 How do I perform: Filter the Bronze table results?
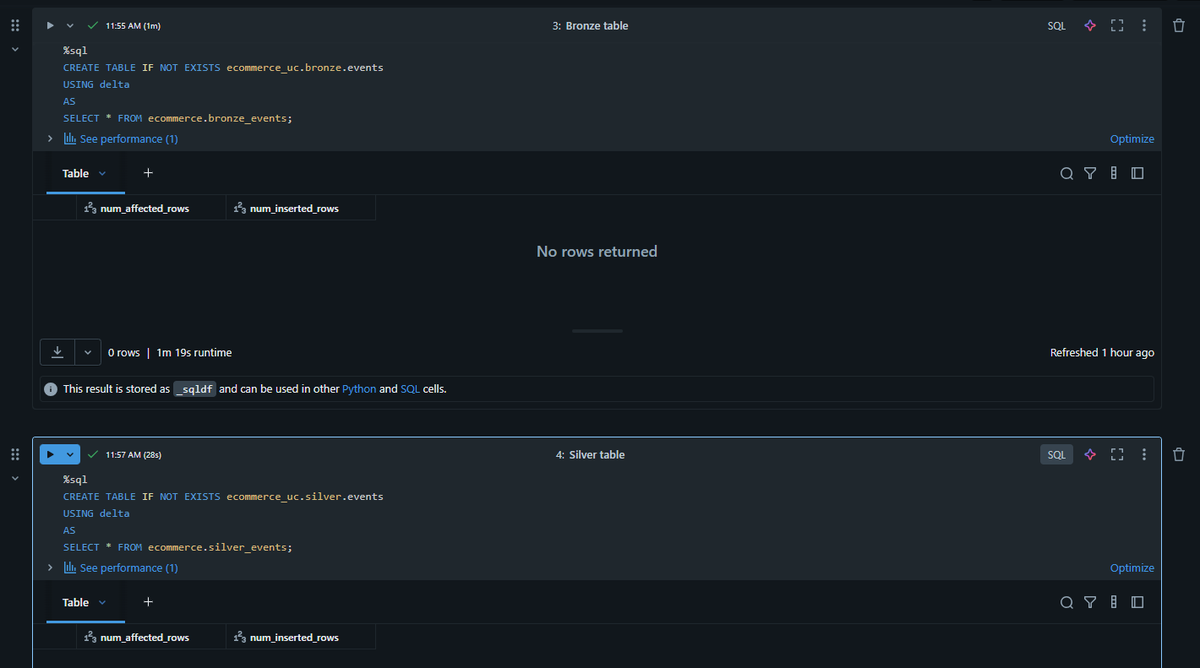1090,174
